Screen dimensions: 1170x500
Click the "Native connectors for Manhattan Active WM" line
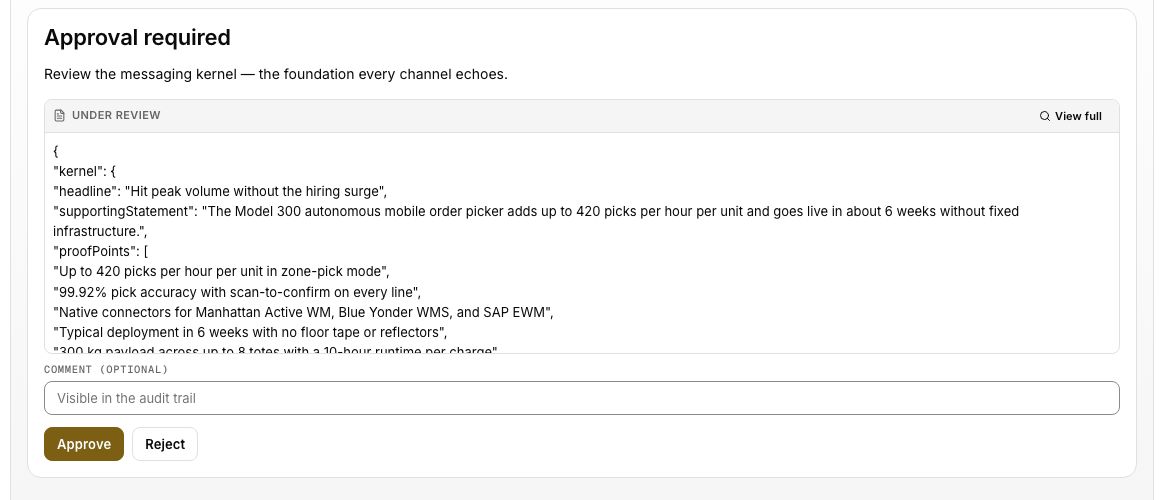[x=304, y=312]
